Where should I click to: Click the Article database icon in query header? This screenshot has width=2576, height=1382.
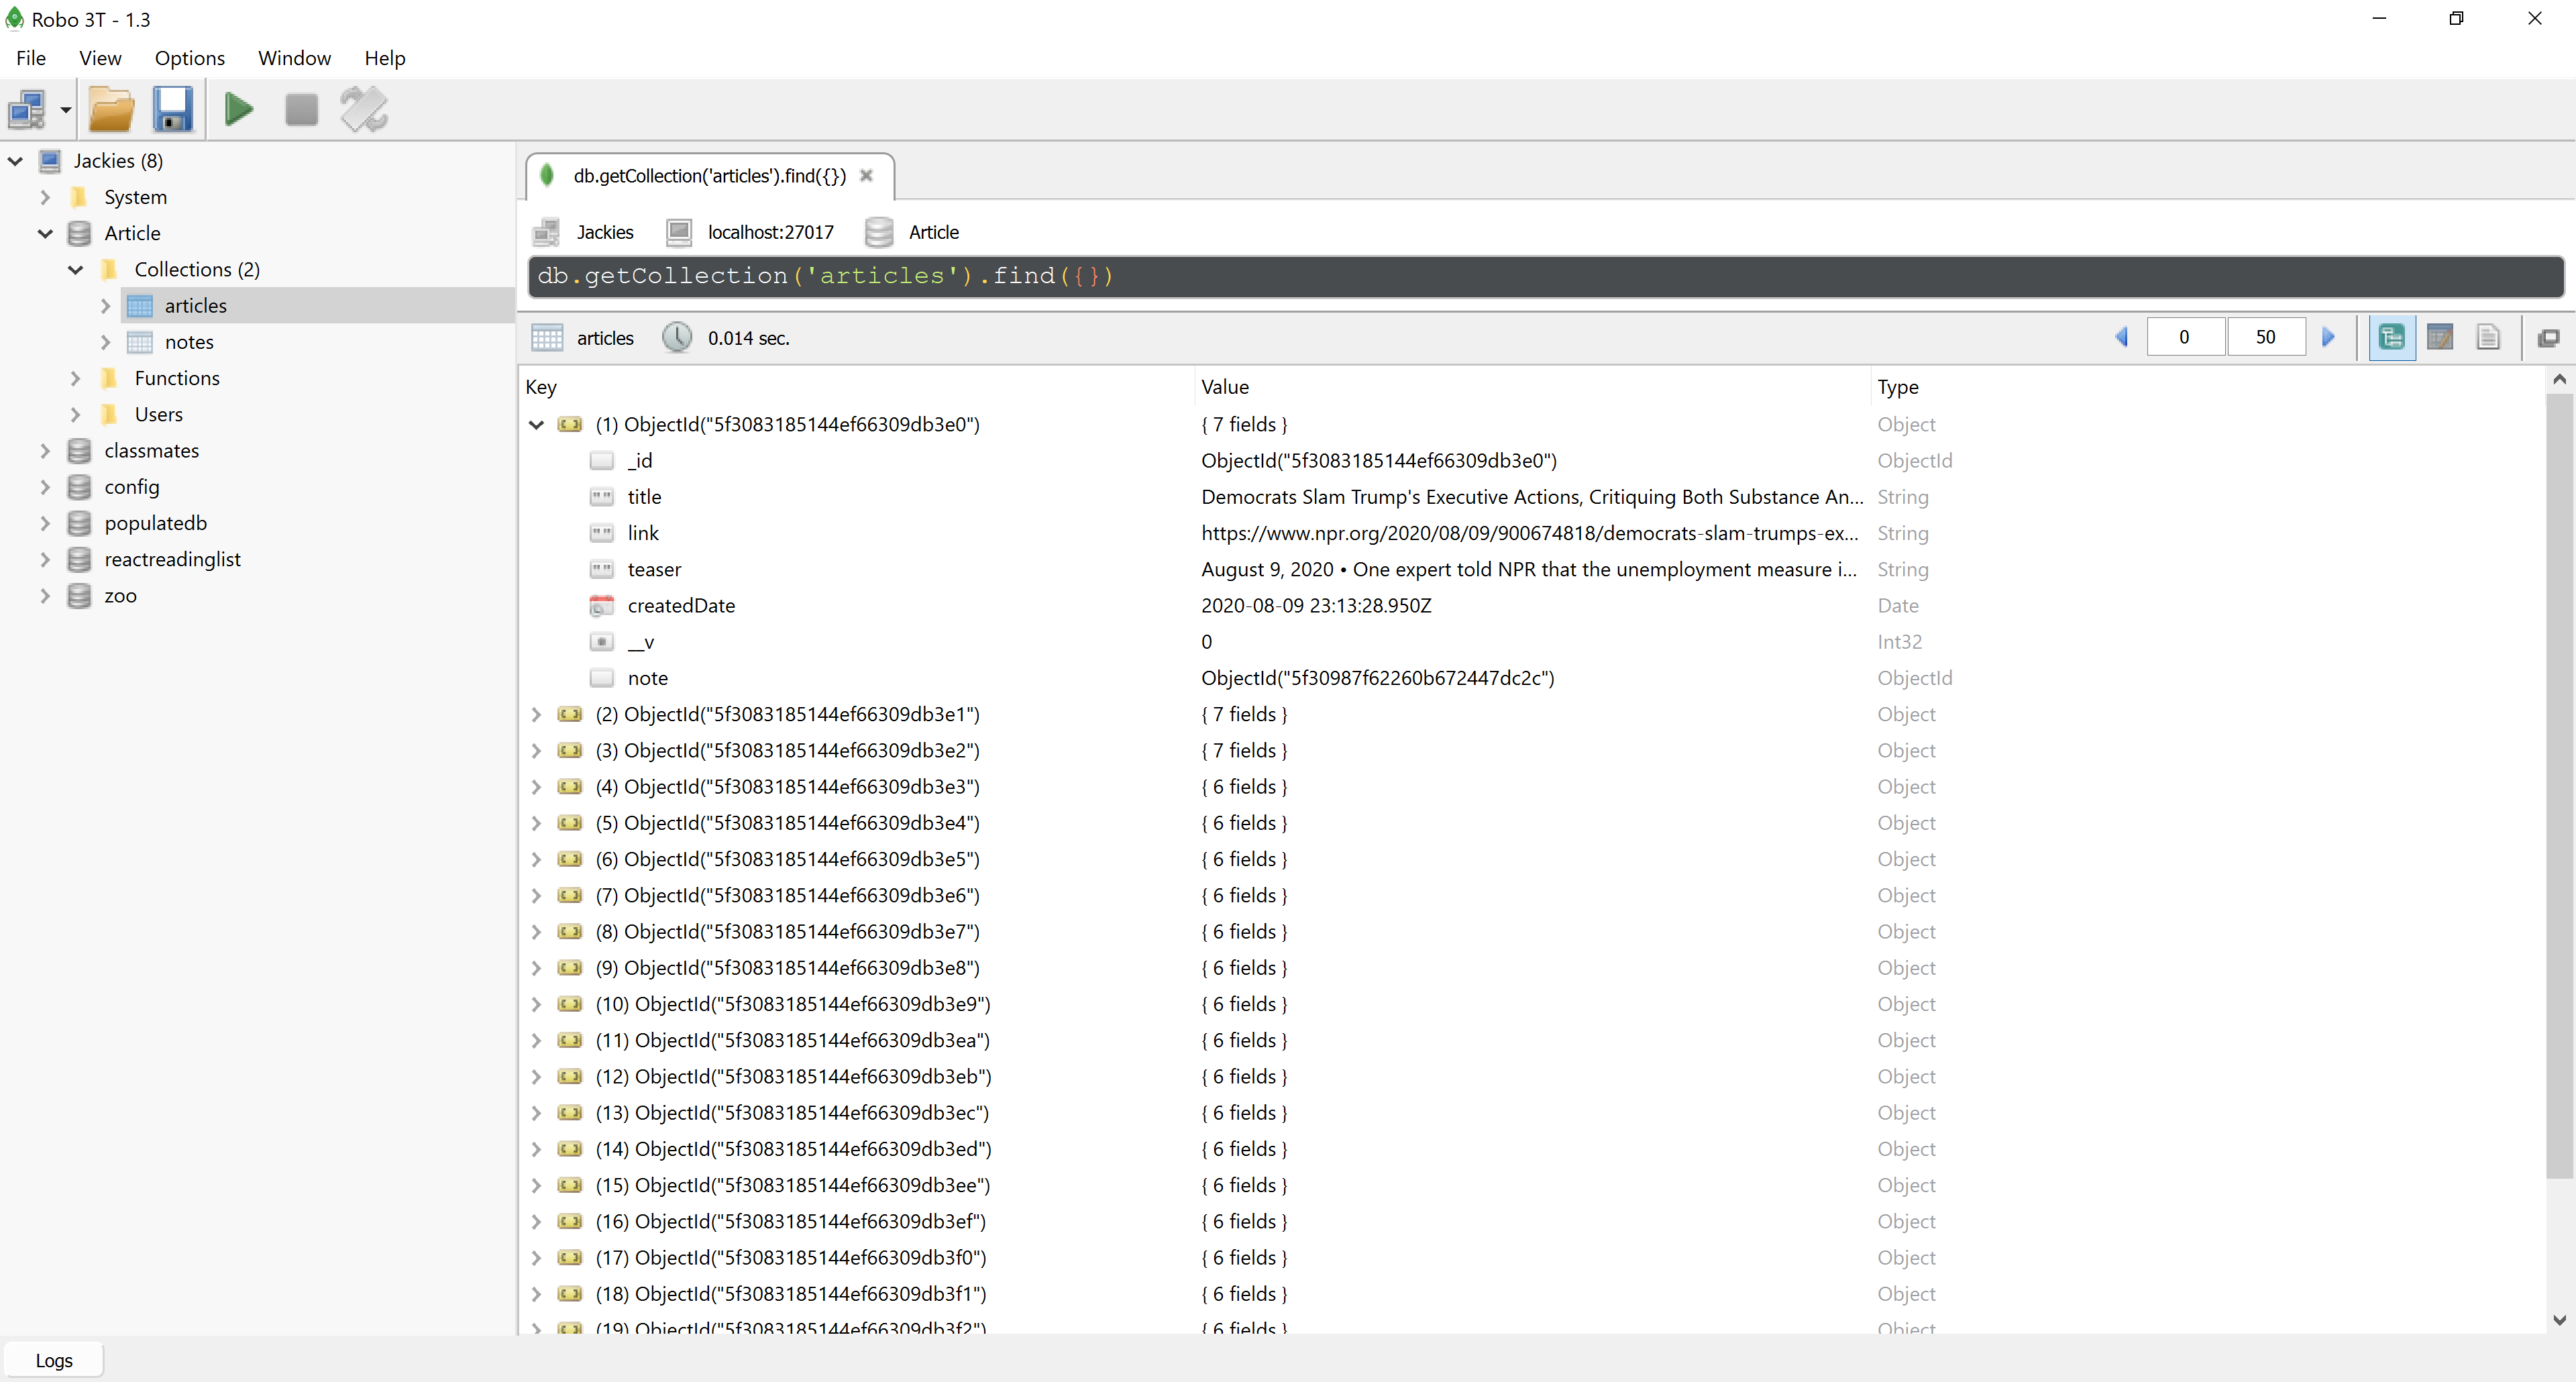(879, 232)
